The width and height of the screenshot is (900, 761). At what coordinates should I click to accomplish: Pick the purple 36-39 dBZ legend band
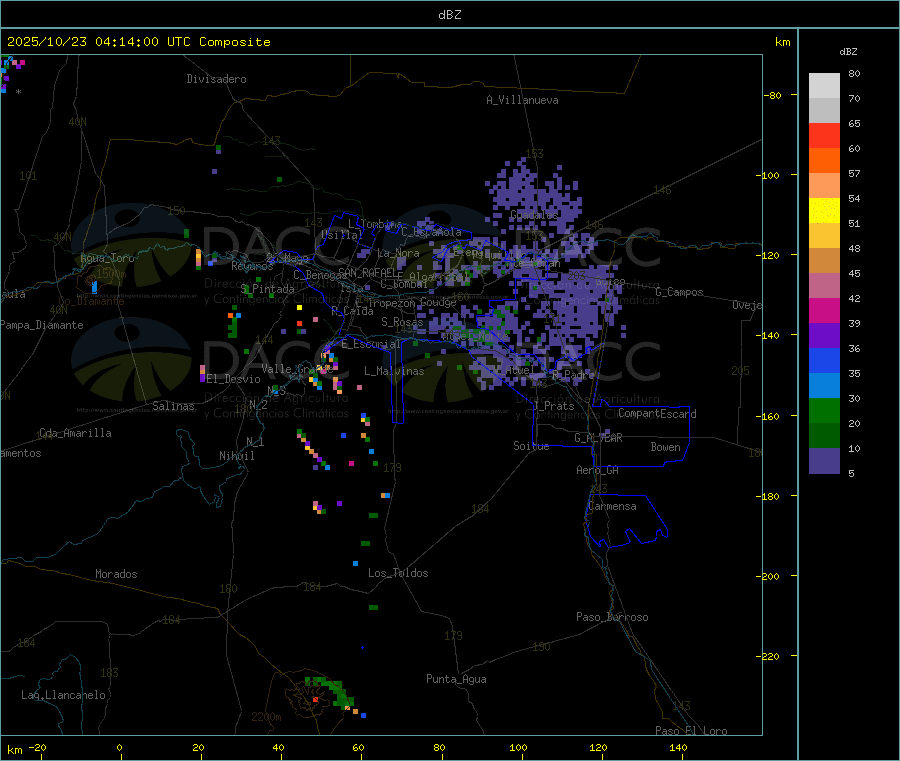pyautogui.click(x=824, y=336)
